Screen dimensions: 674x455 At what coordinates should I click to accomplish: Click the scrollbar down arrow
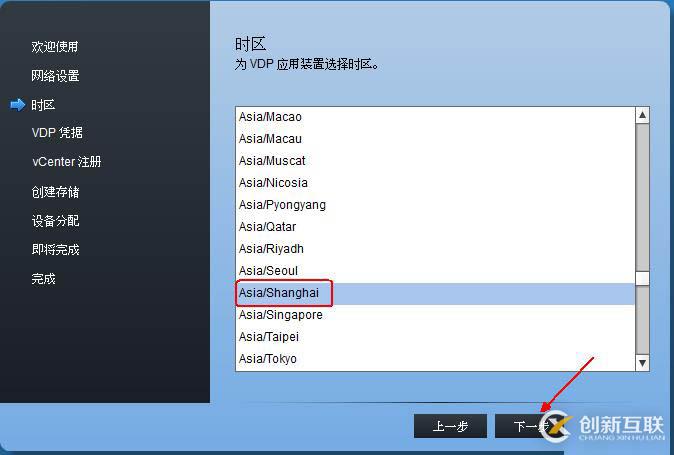[x=642, y=363]
